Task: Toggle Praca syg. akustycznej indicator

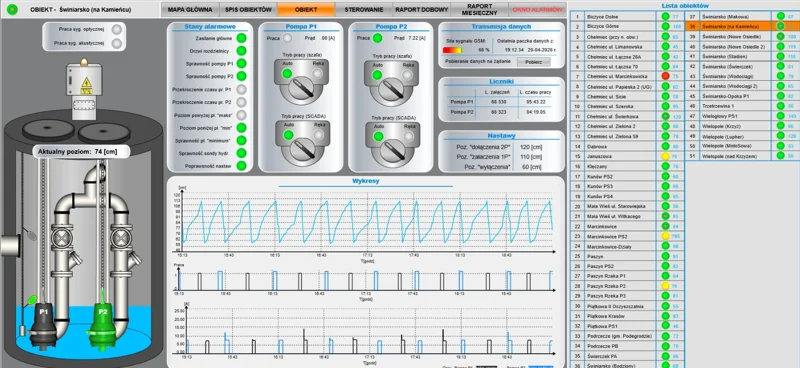Action: (x=117, y=43)
